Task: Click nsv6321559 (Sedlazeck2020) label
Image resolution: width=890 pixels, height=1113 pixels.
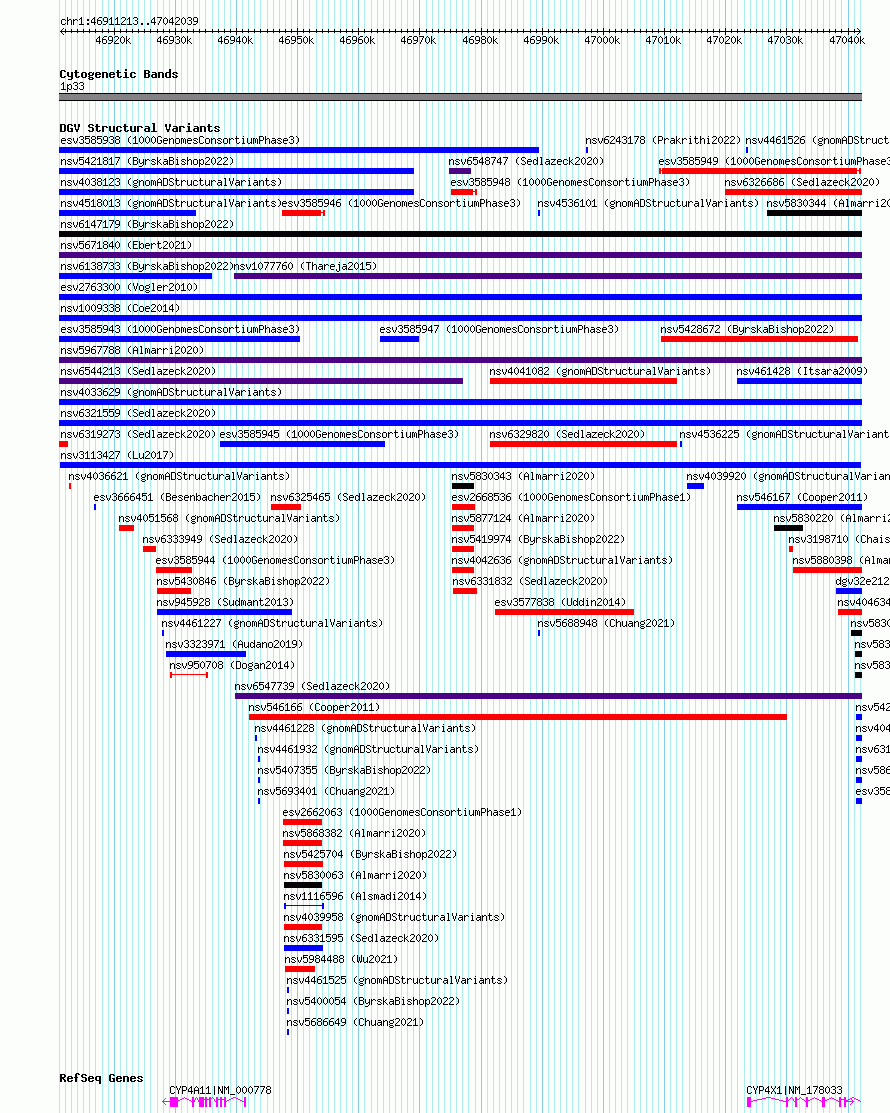Action: (138, 413)
